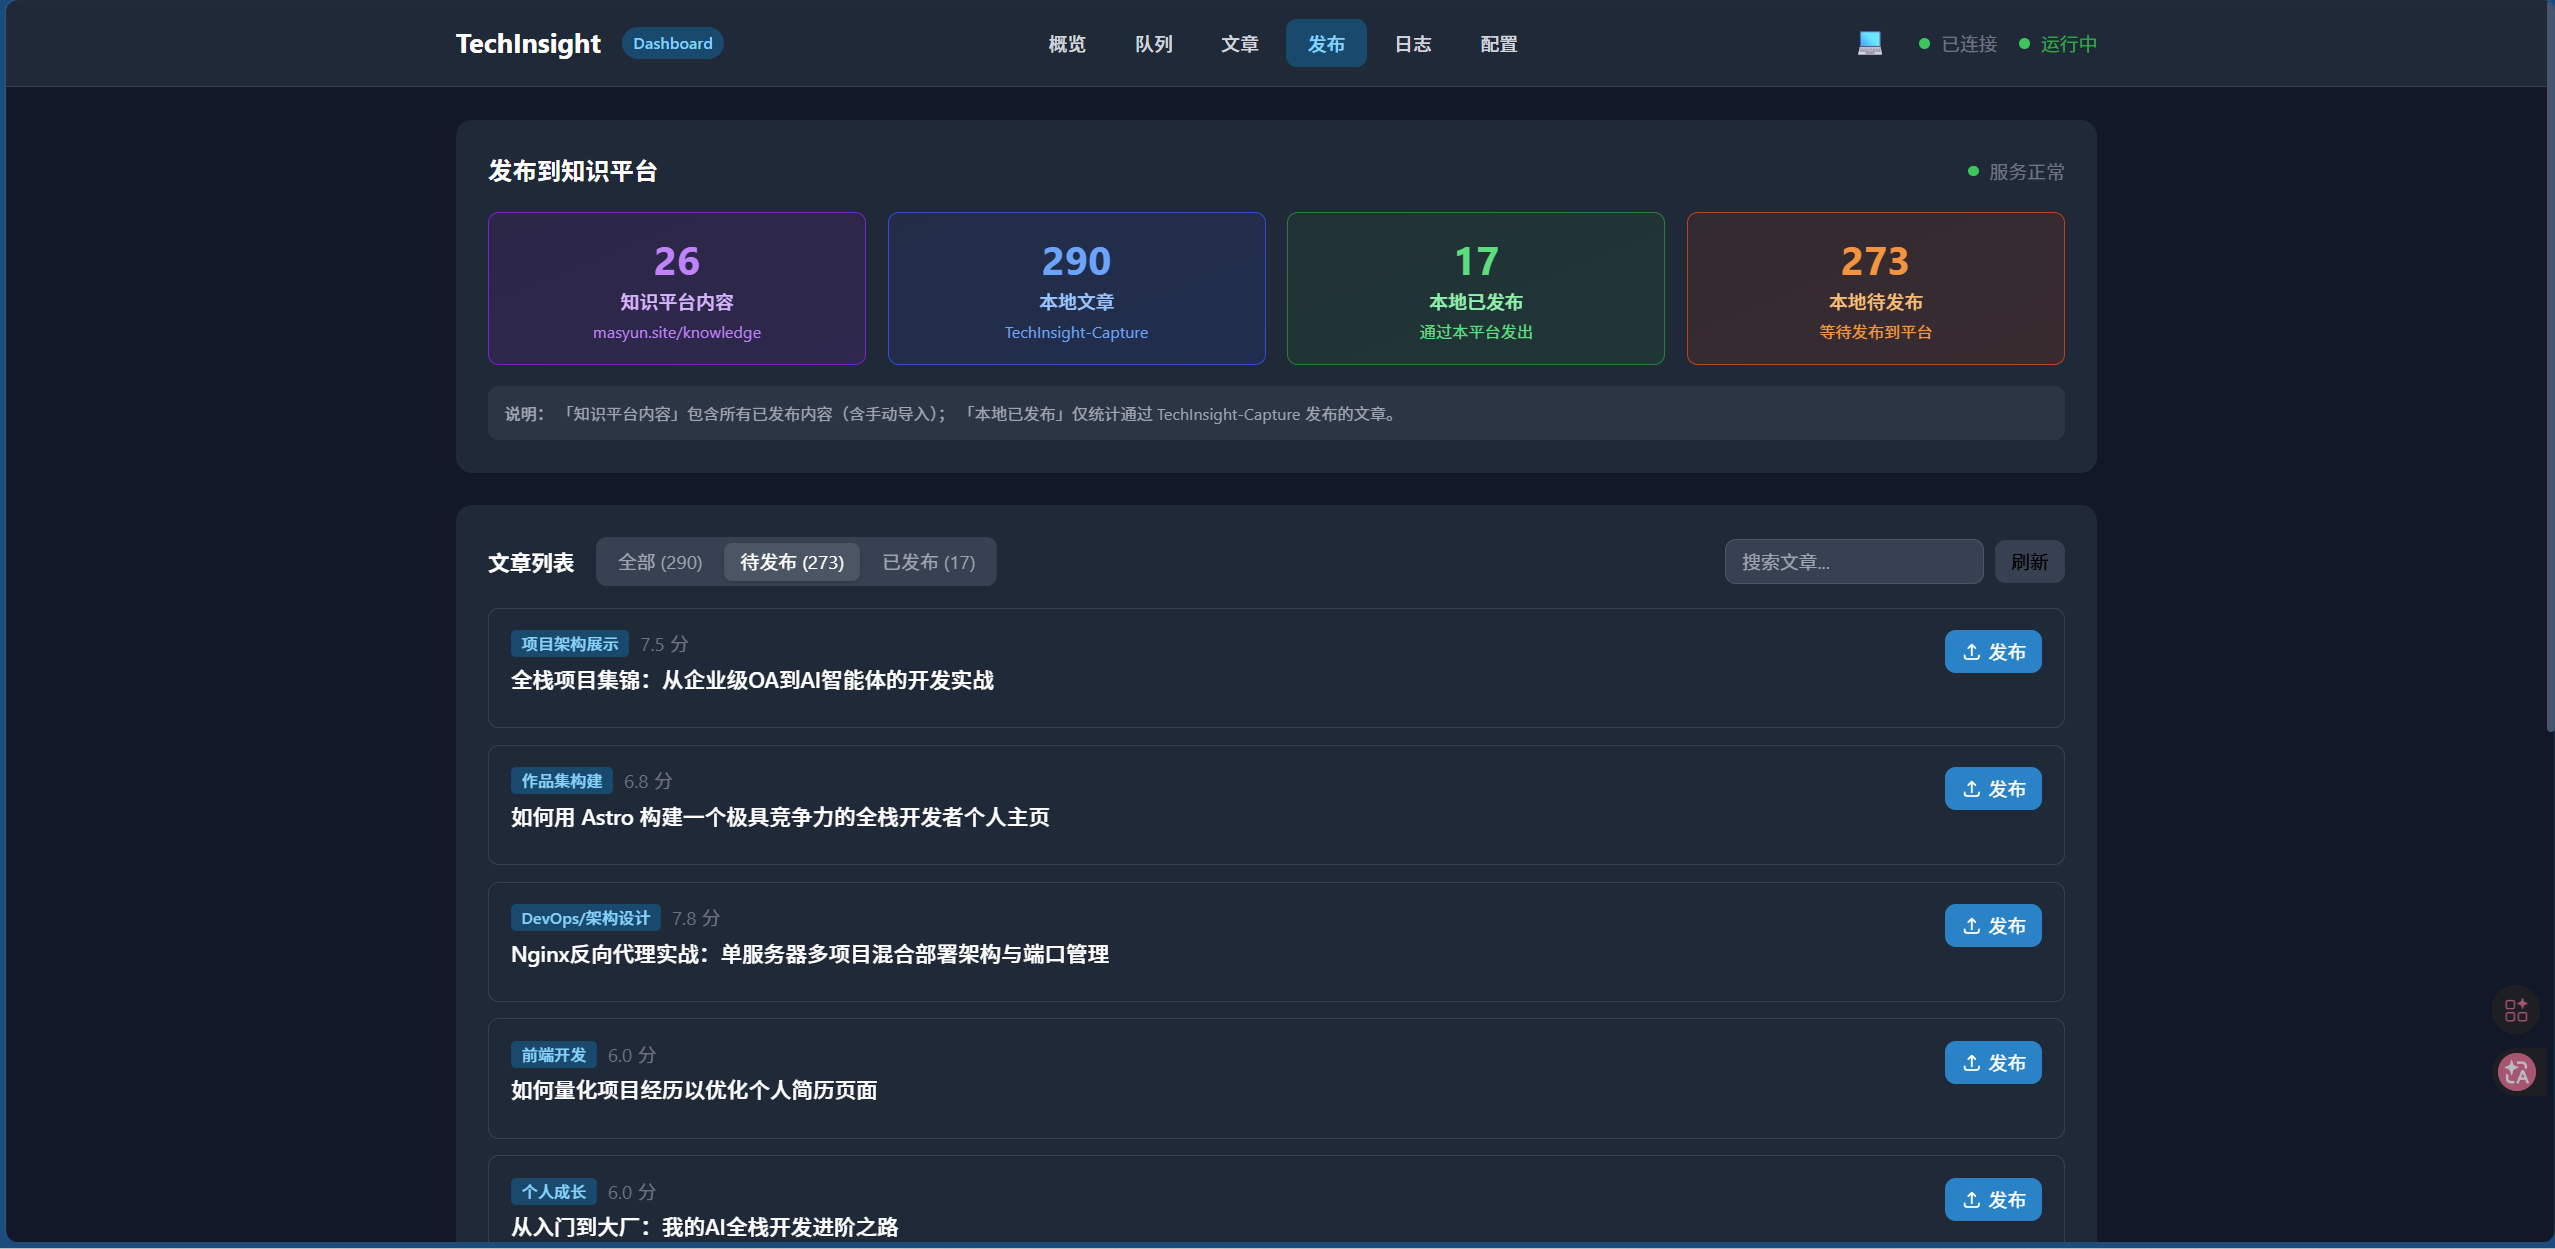Publish the 从入门到大厂 article
Viewport: 2555px width, 1249px height.
[1992, 1200]
